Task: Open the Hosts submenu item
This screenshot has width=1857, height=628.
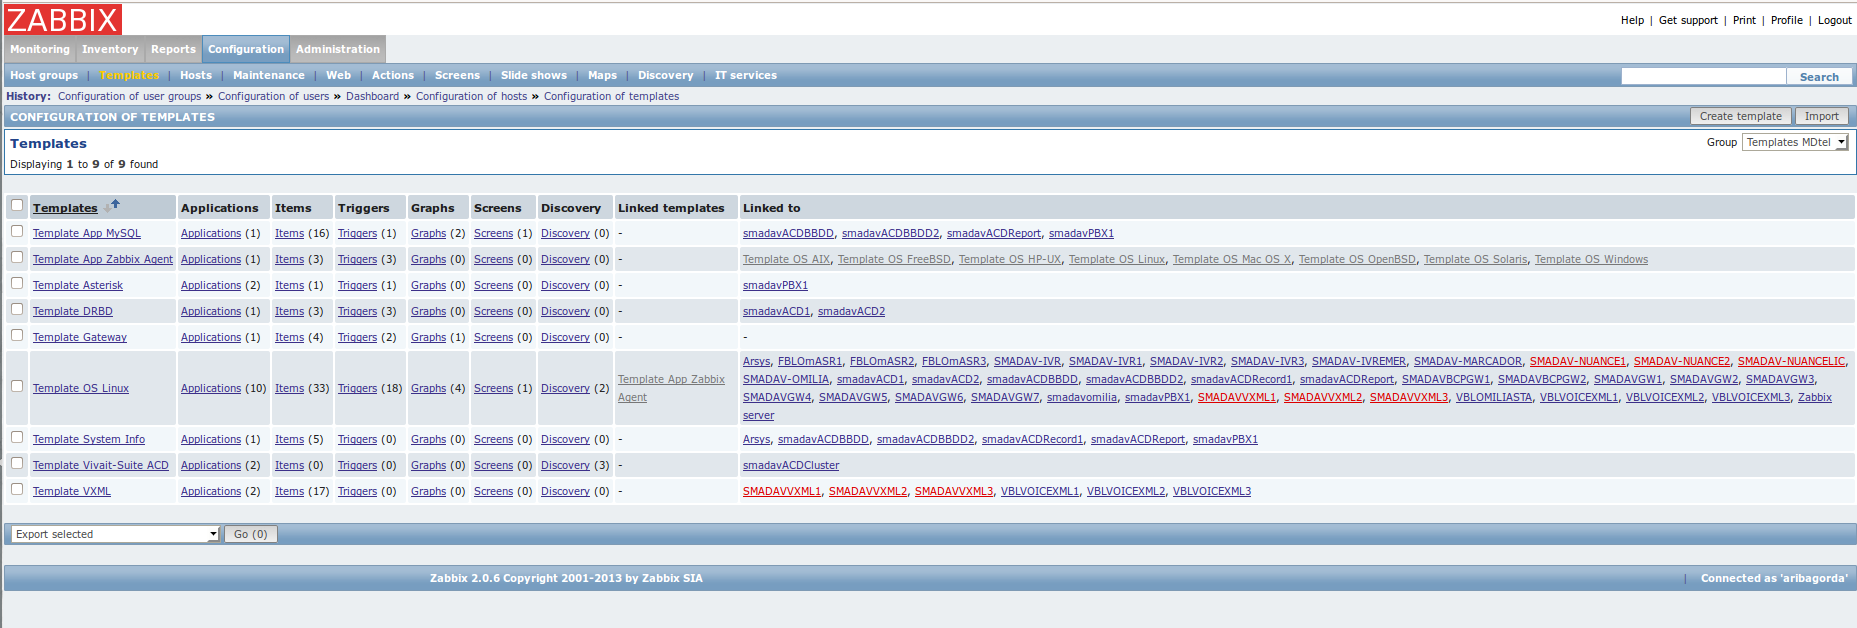Action: pyautogui.click(x=196, y=75)
